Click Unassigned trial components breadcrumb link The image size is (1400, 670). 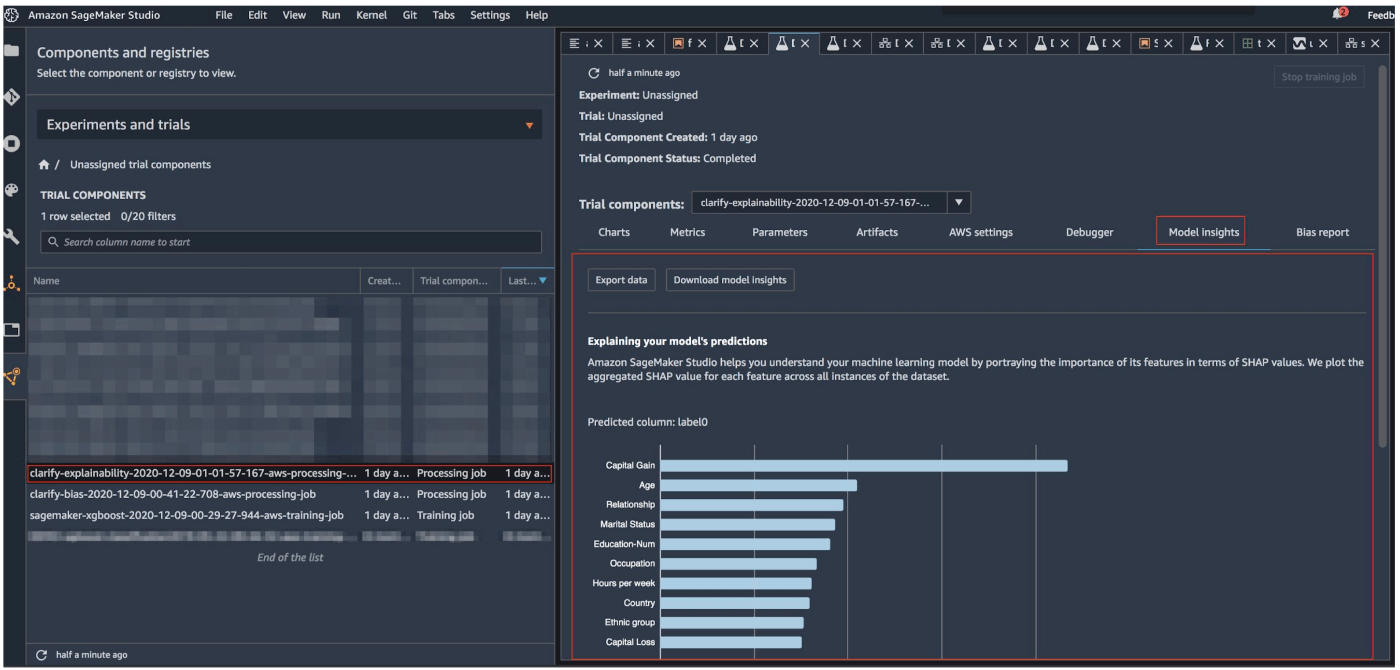[x=140, y=165]
